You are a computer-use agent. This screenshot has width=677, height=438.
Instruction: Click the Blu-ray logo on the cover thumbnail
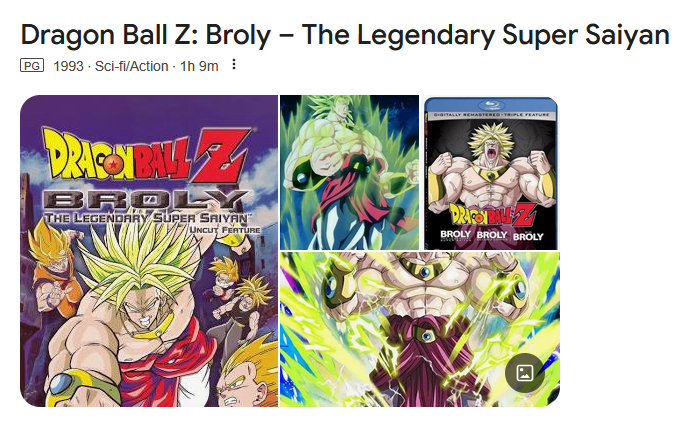[x=492, y=104]
